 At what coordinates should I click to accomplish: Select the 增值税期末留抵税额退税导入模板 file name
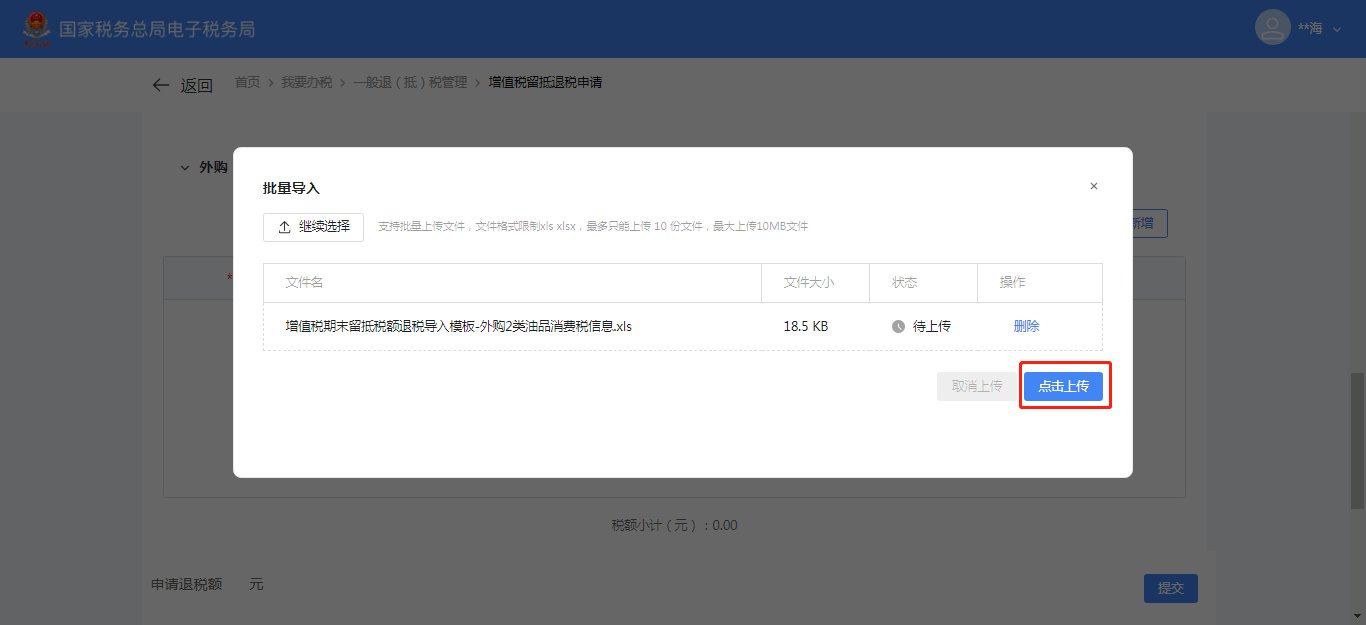(458, 326)
